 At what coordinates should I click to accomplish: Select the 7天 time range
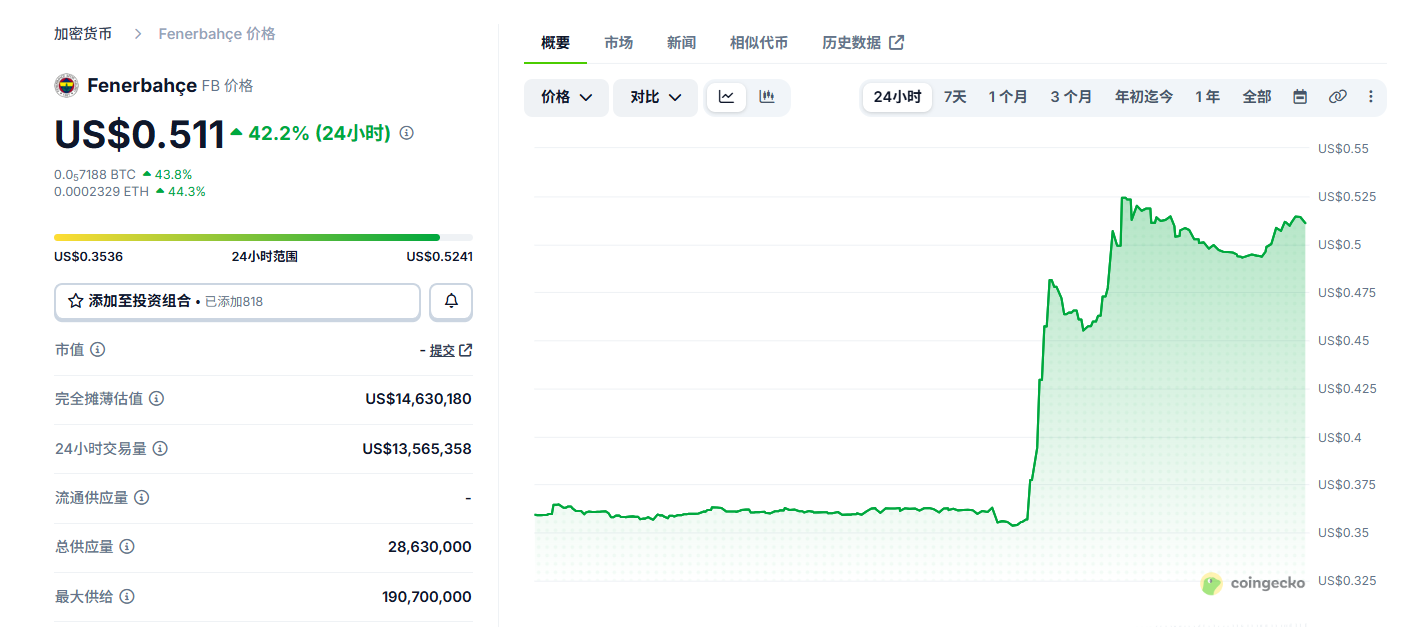click(955, 97)
